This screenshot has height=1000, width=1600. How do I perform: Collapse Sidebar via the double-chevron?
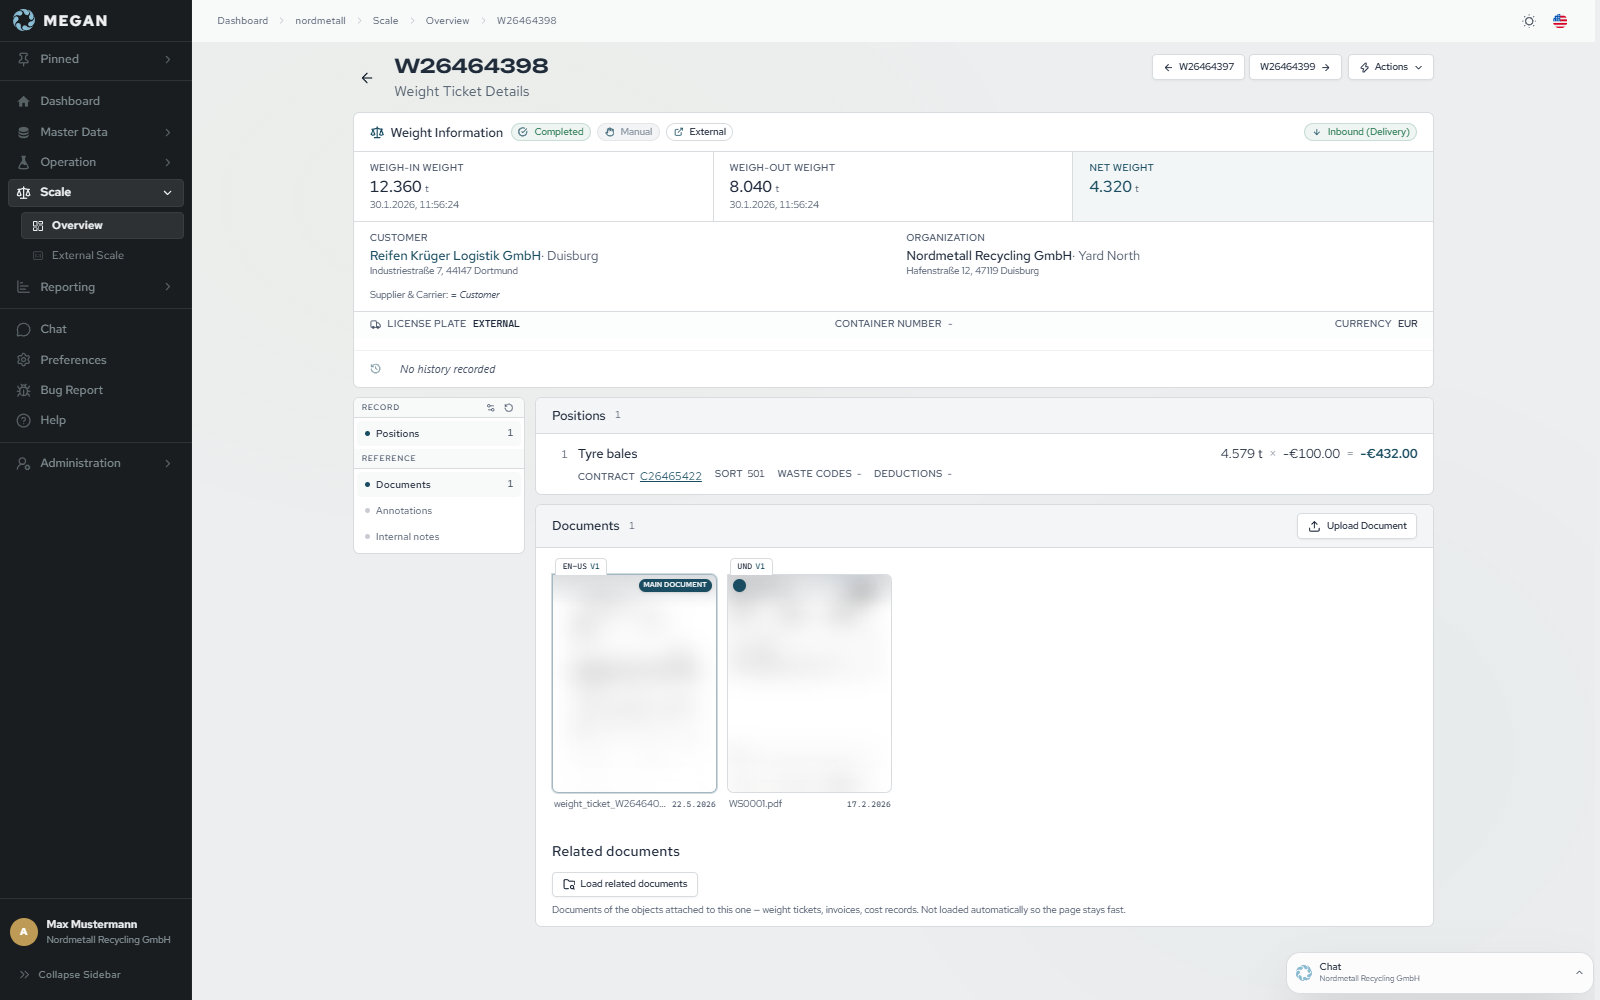point(24,975)
